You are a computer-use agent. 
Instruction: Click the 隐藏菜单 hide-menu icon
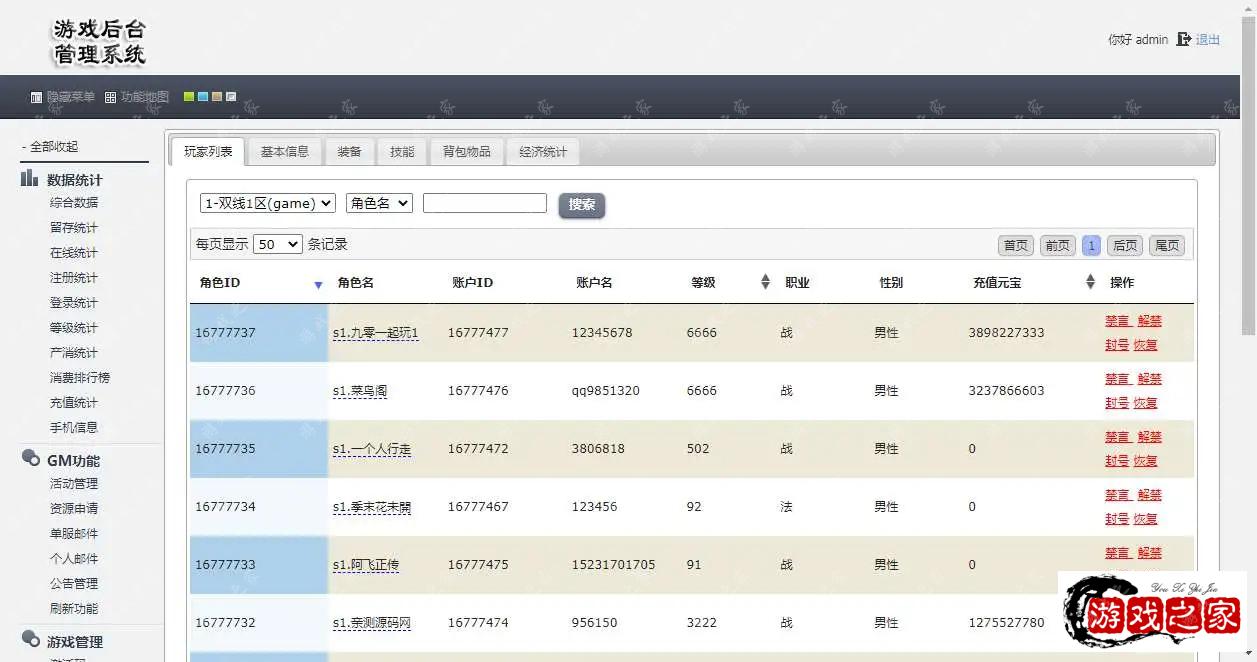36,98
